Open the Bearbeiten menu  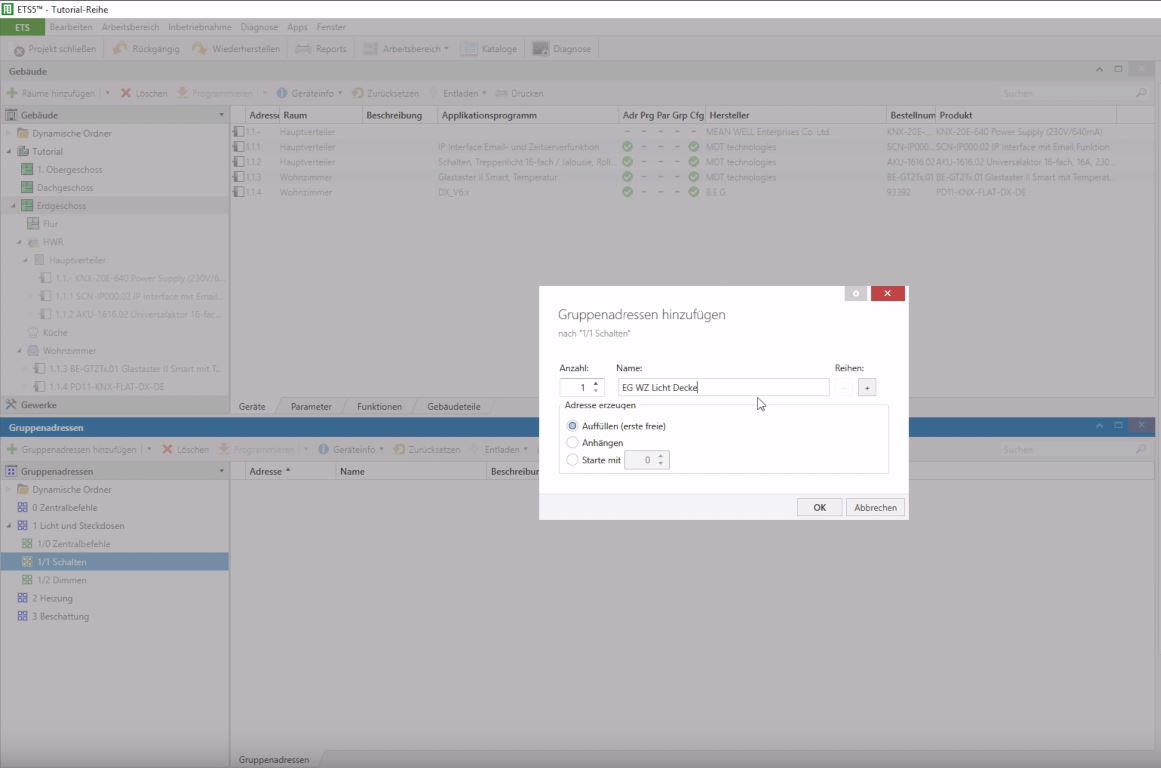(71, 27)
